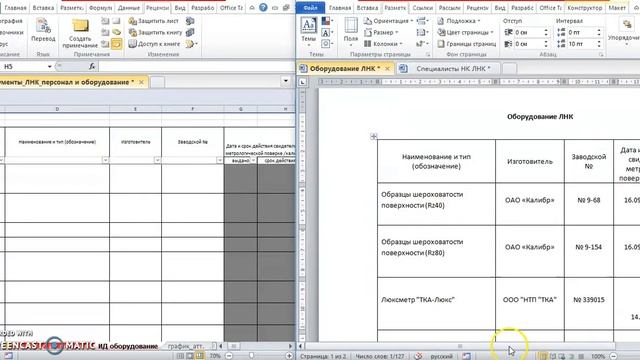Toggle highlighted Show All Comments icon in Excel

tap(116, 44)
